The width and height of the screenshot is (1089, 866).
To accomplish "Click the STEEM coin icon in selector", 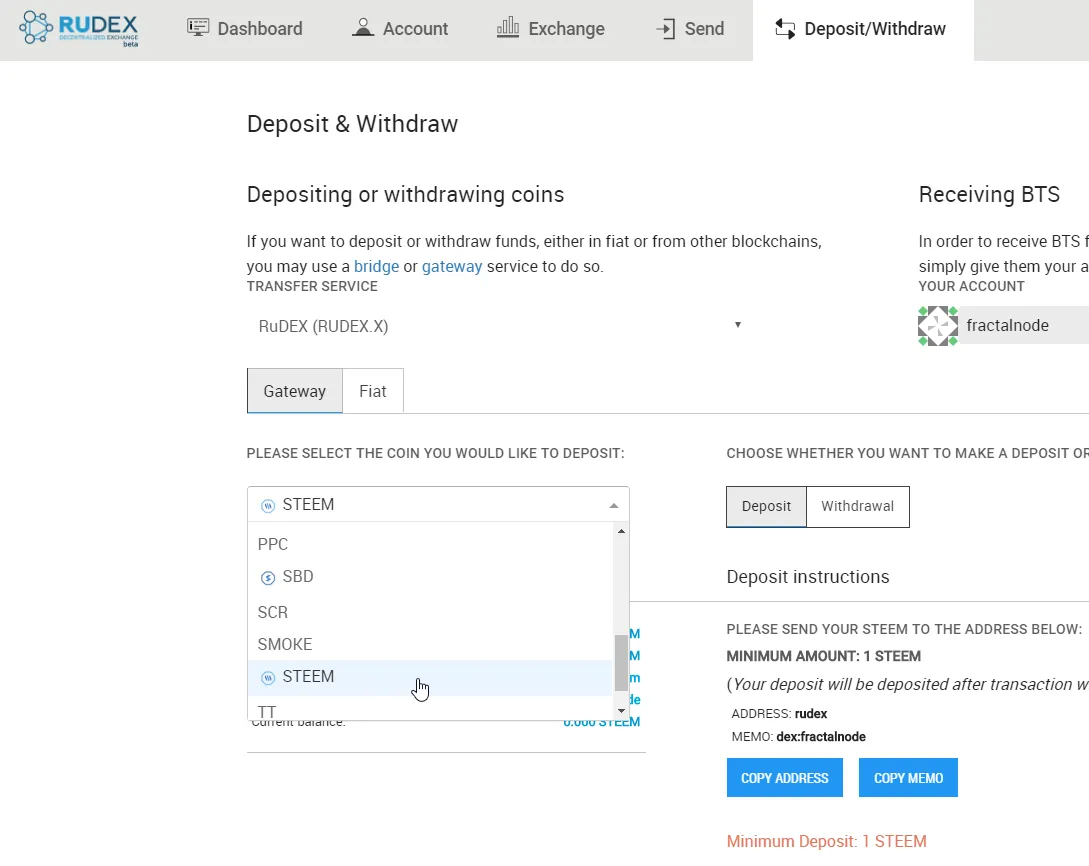I will tap(267, 506).
